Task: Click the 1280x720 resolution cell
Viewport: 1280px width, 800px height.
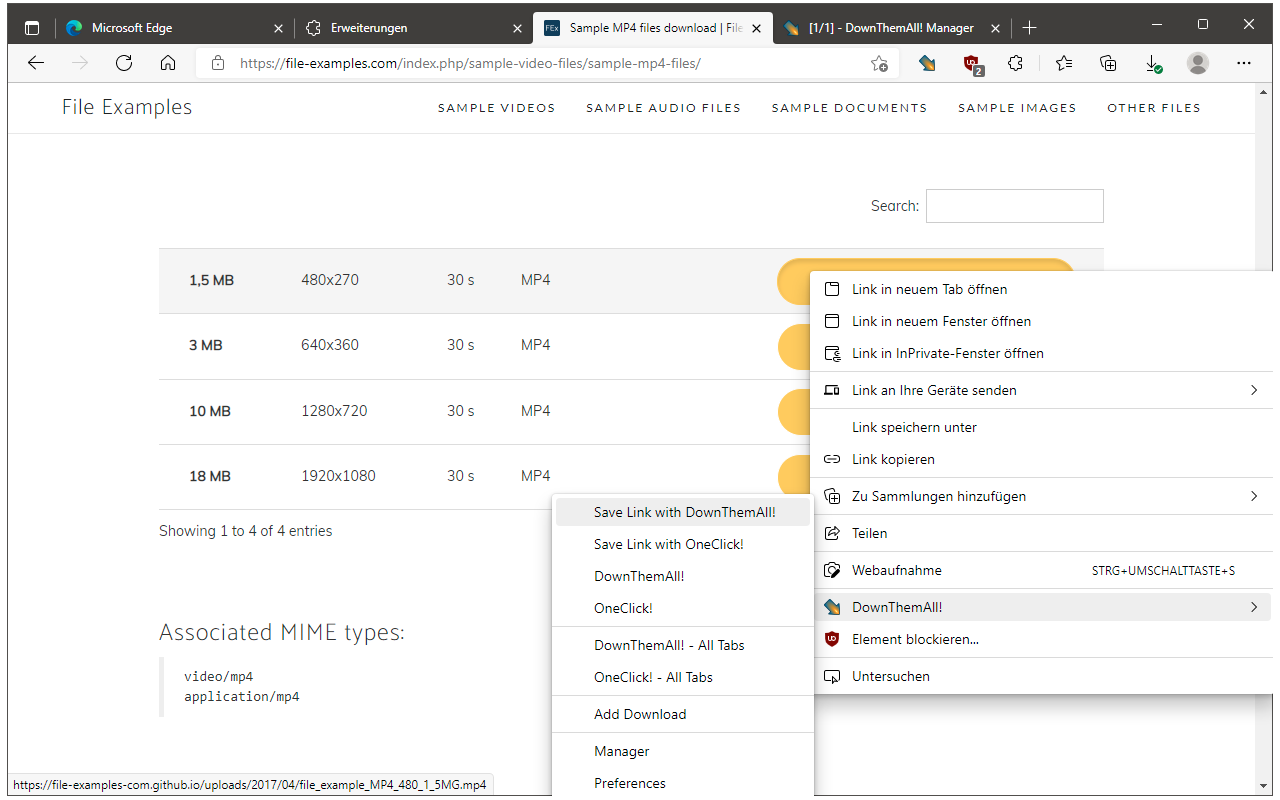Action: tap(334, 411)
